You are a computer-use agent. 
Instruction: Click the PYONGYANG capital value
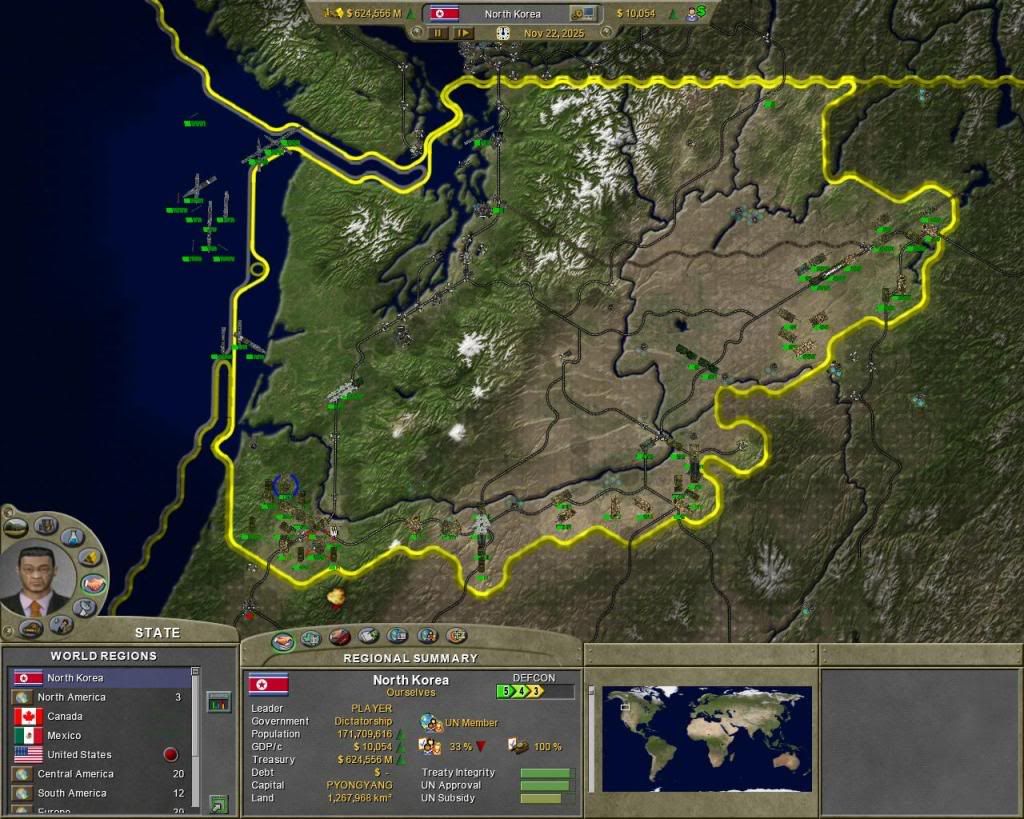point(359,785)
